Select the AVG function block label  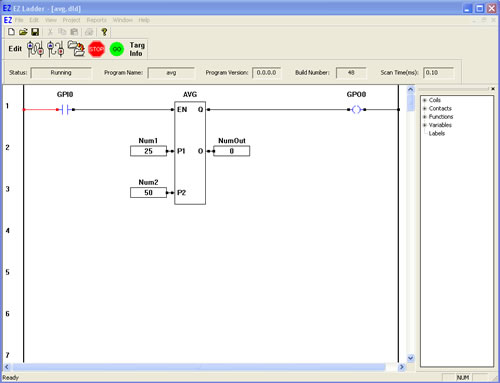pyautogui.click(x=190, y=95)
